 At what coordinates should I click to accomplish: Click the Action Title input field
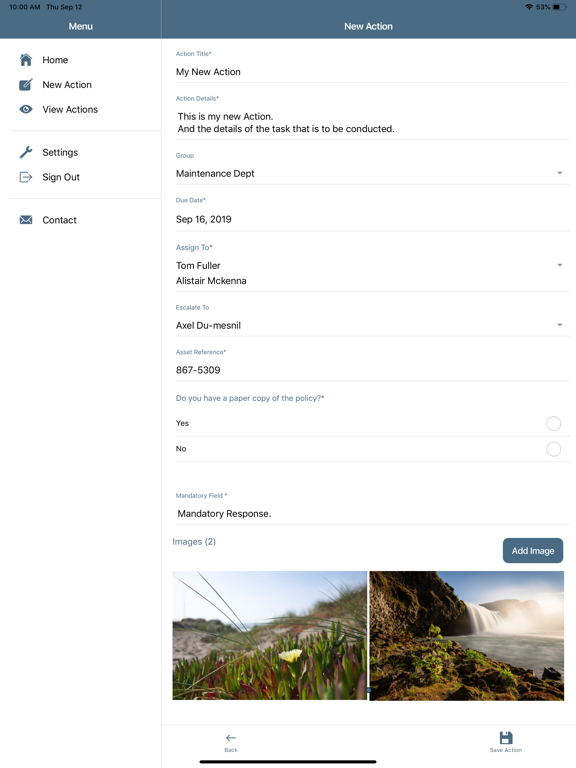click(373, 72)
